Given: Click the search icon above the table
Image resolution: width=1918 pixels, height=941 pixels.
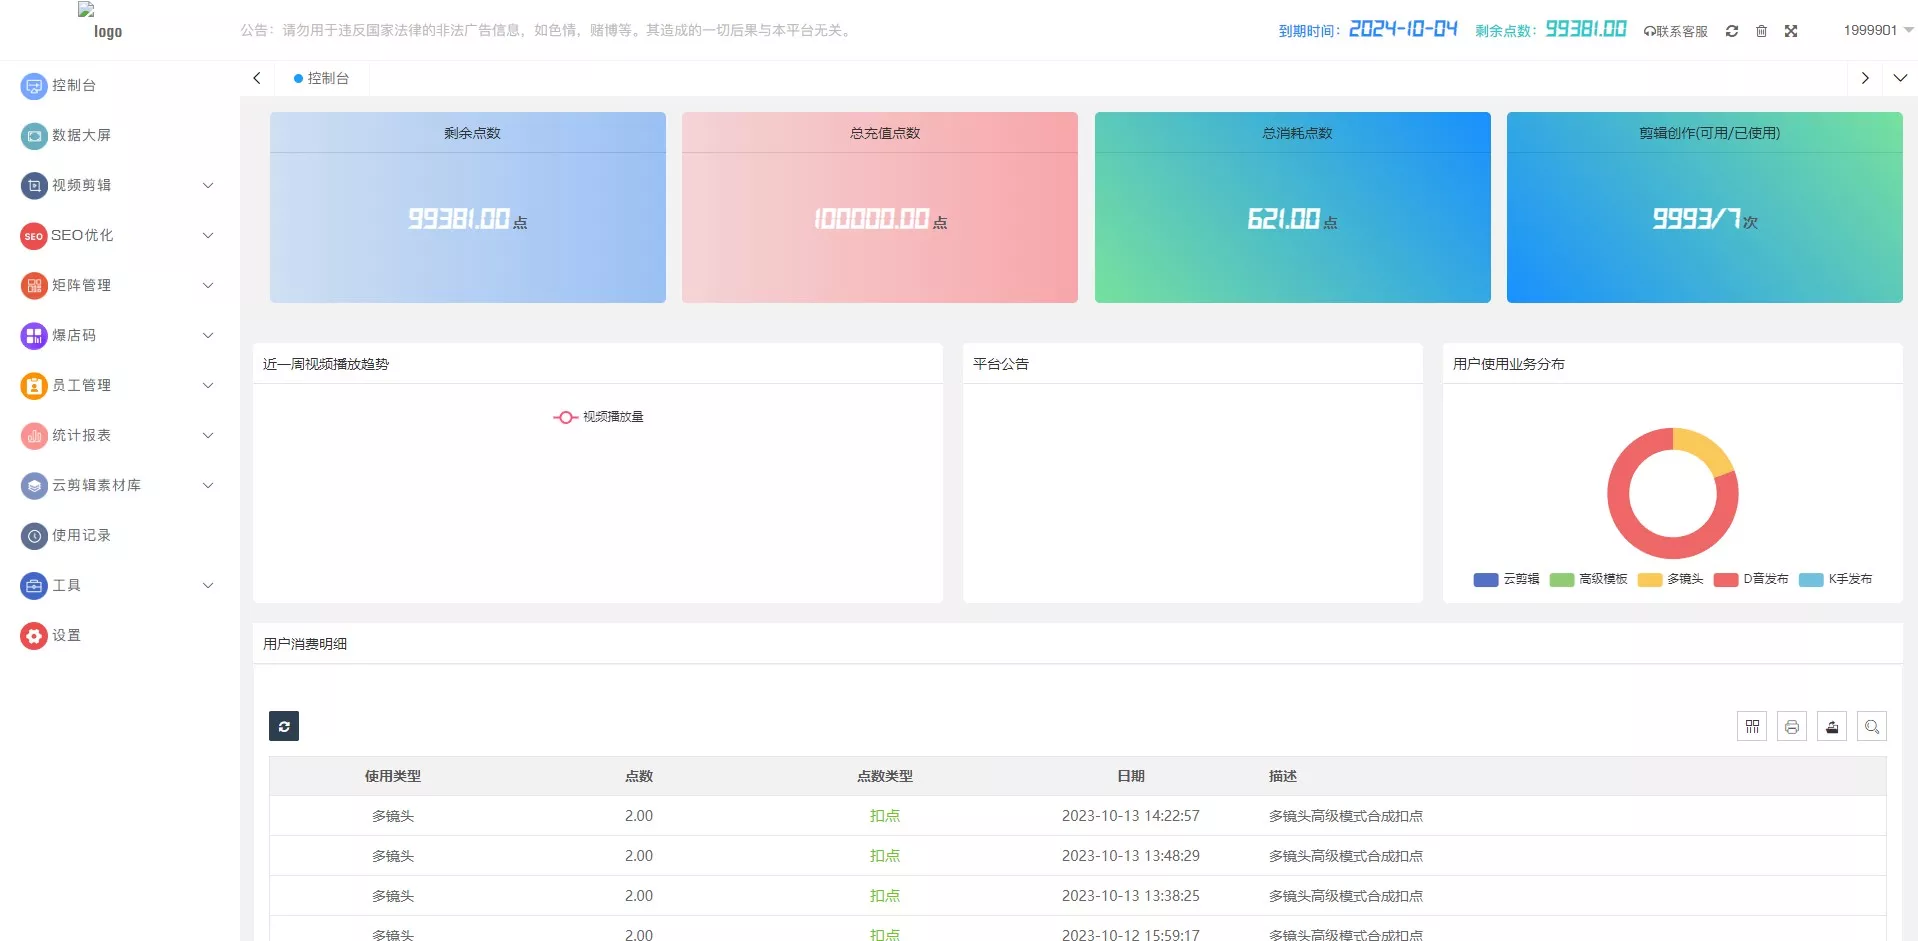Looking at the screenshot, I should coord(1872,727).
